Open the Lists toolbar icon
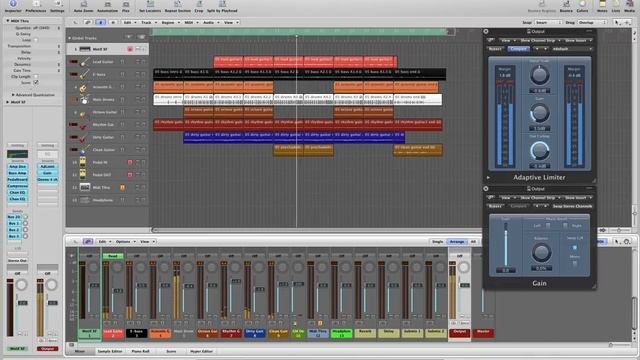This screenshot has height=360, width=640. (616, 6)
